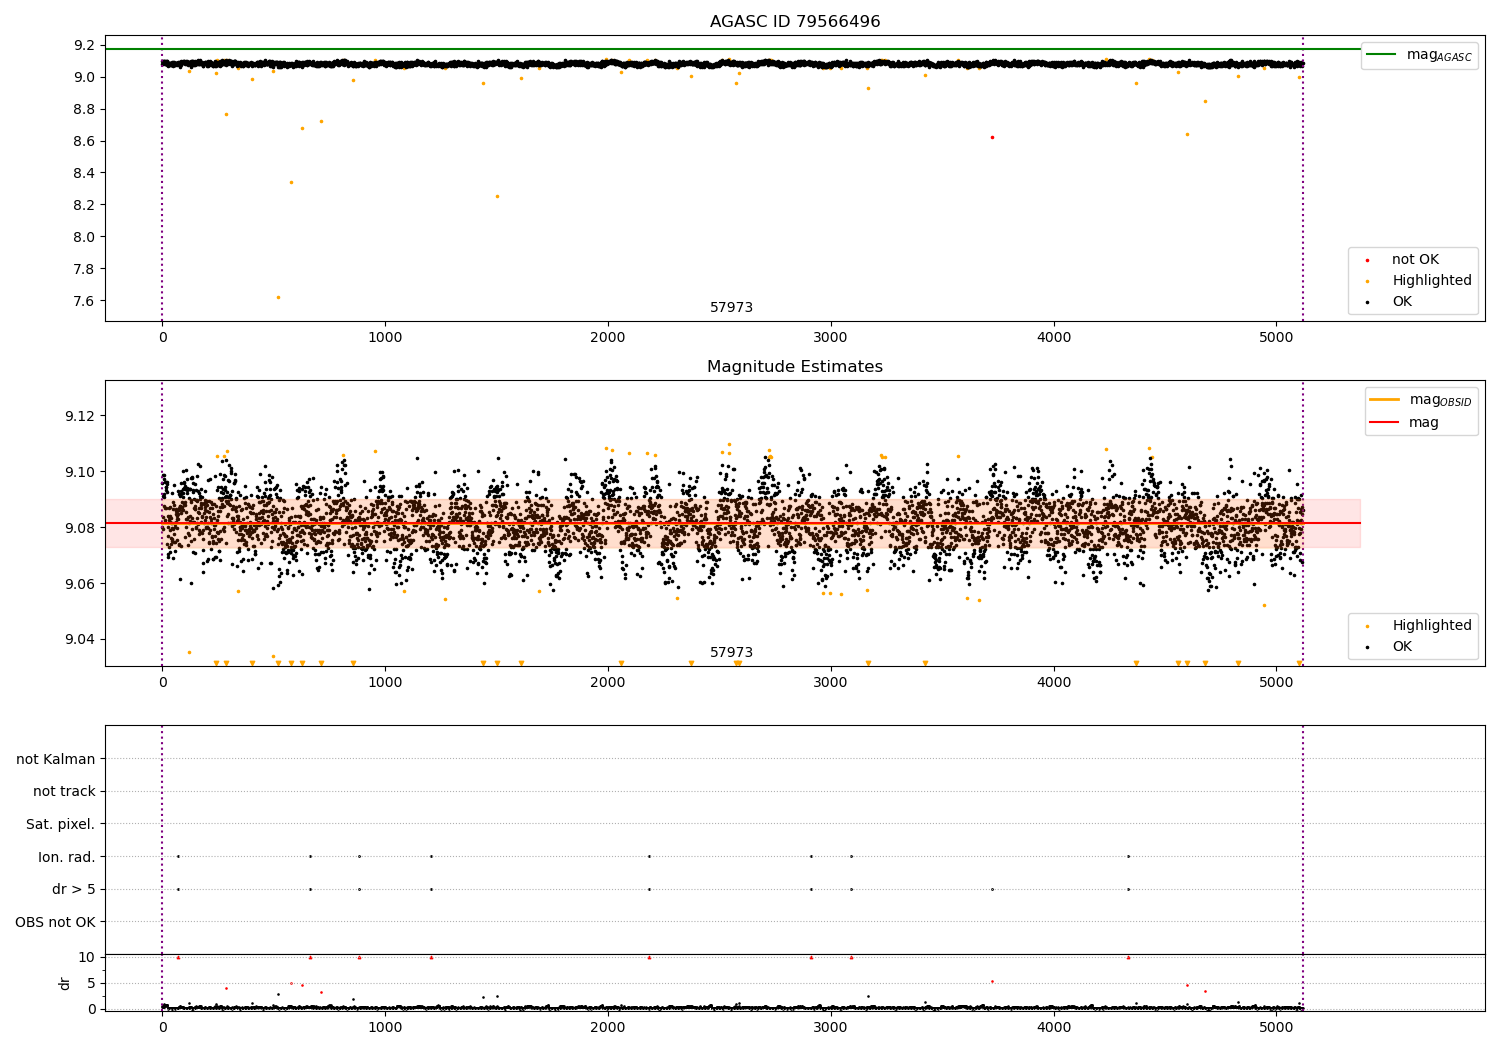Click the '10' tick label on dr axis
This screenshot has height=1050, width=1500.
(87, 957)
